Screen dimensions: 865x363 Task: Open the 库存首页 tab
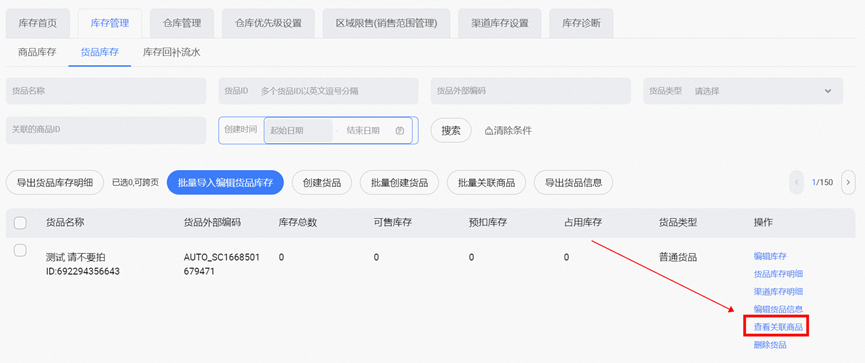38,23
